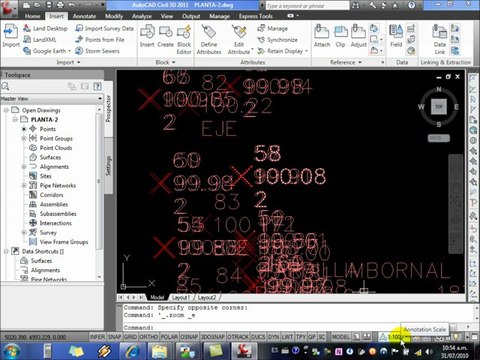Screen dimensions: 480x360
Task: Toggle OTRACK tracking
Action: (x=238, y=337)
